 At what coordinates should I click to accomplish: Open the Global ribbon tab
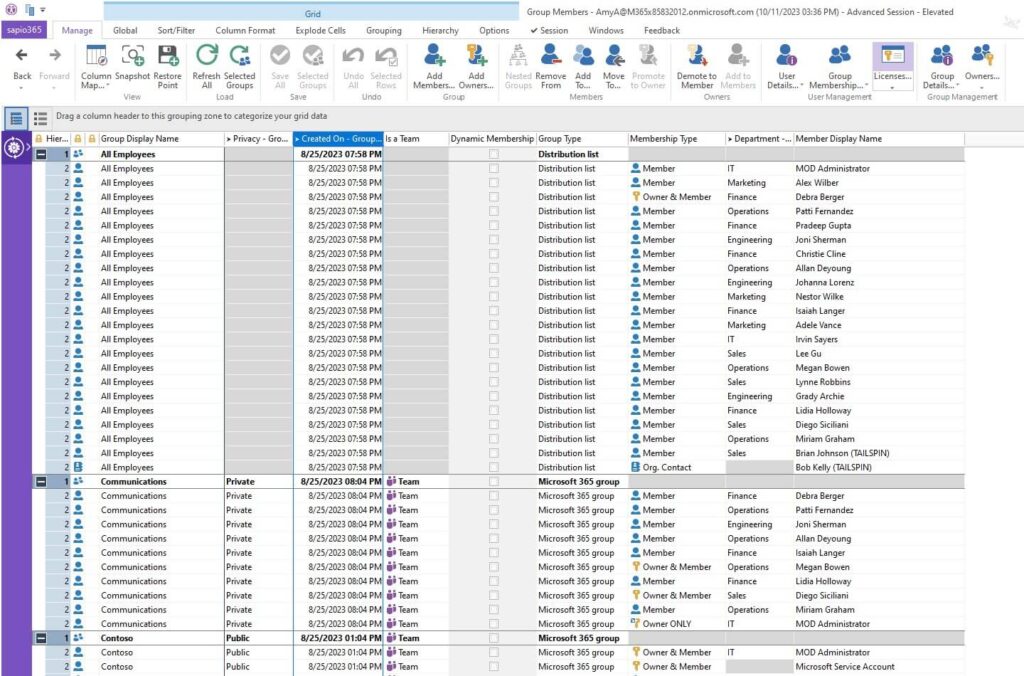pyautogui.click(x=125, y=31)
